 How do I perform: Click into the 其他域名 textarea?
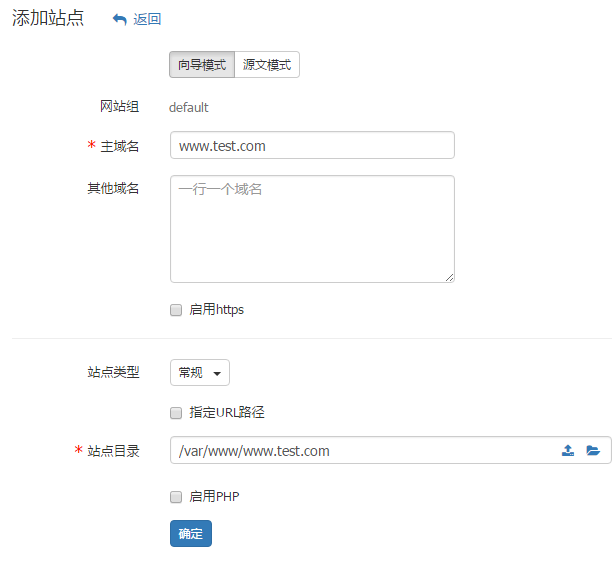tap(312, 229)
